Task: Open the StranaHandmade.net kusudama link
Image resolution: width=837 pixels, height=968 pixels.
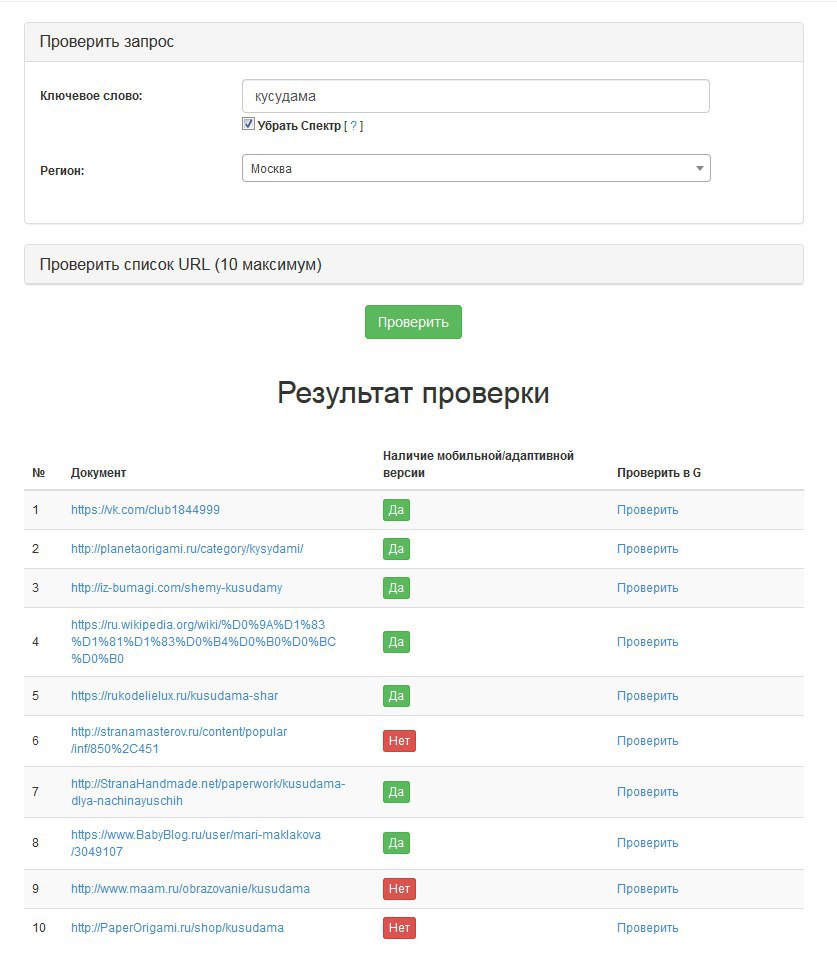Action: (208, 792)
